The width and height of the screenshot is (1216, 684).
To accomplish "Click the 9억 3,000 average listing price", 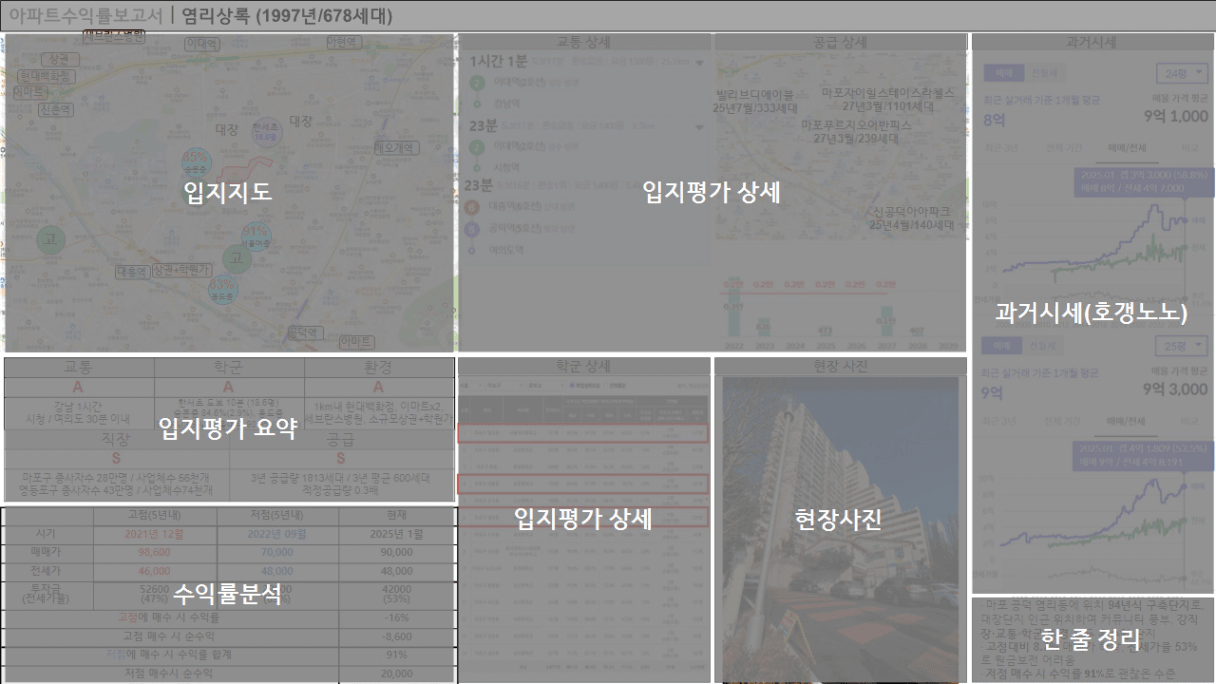I will pyautogui.click(x=1174, y=389).
